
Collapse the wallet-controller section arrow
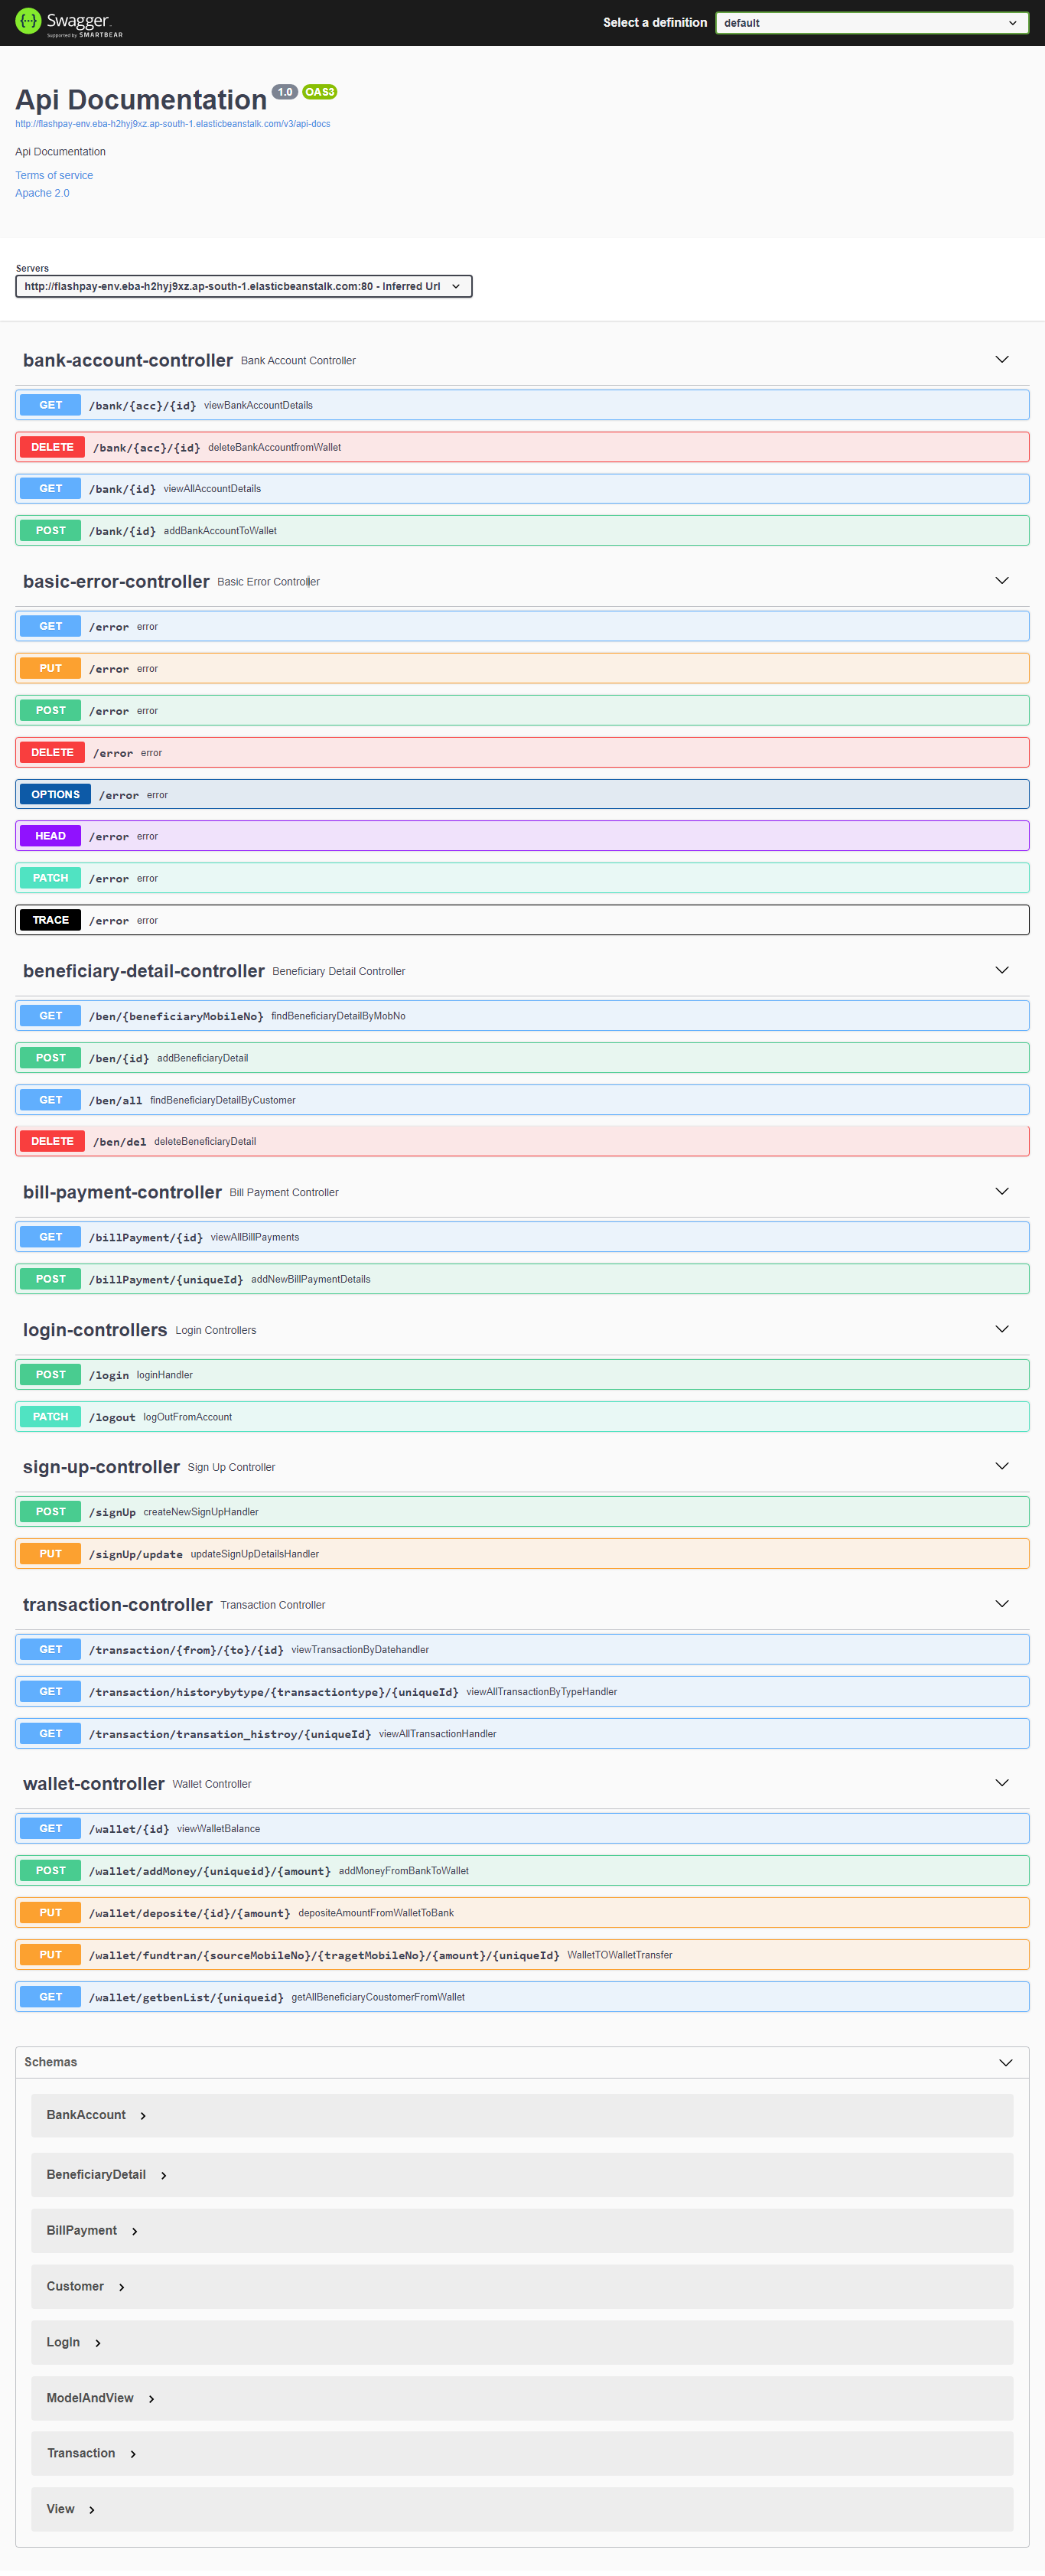(x=1001, y=1783)
